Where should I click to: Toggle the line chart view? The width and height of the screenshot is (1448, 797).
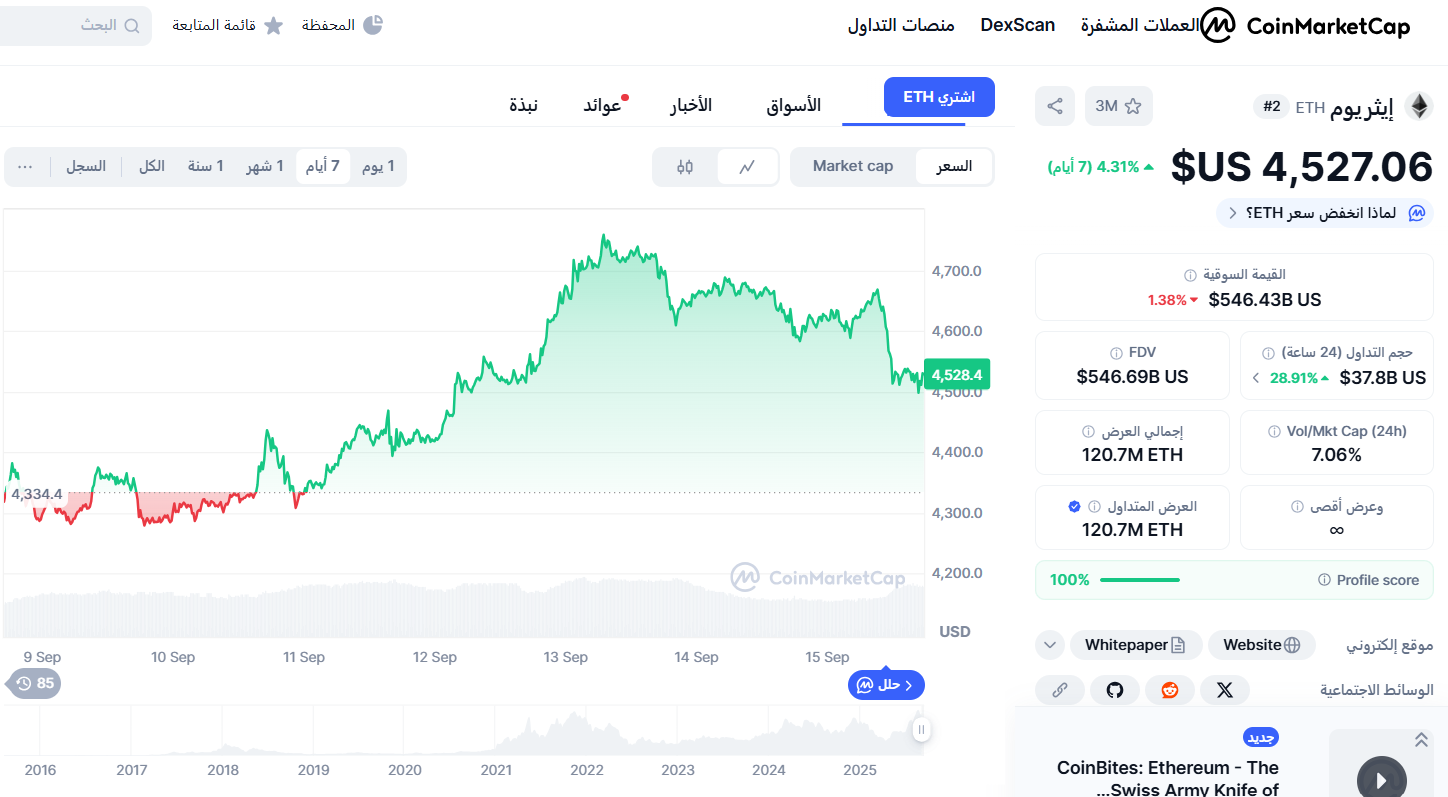click(747, 166)
